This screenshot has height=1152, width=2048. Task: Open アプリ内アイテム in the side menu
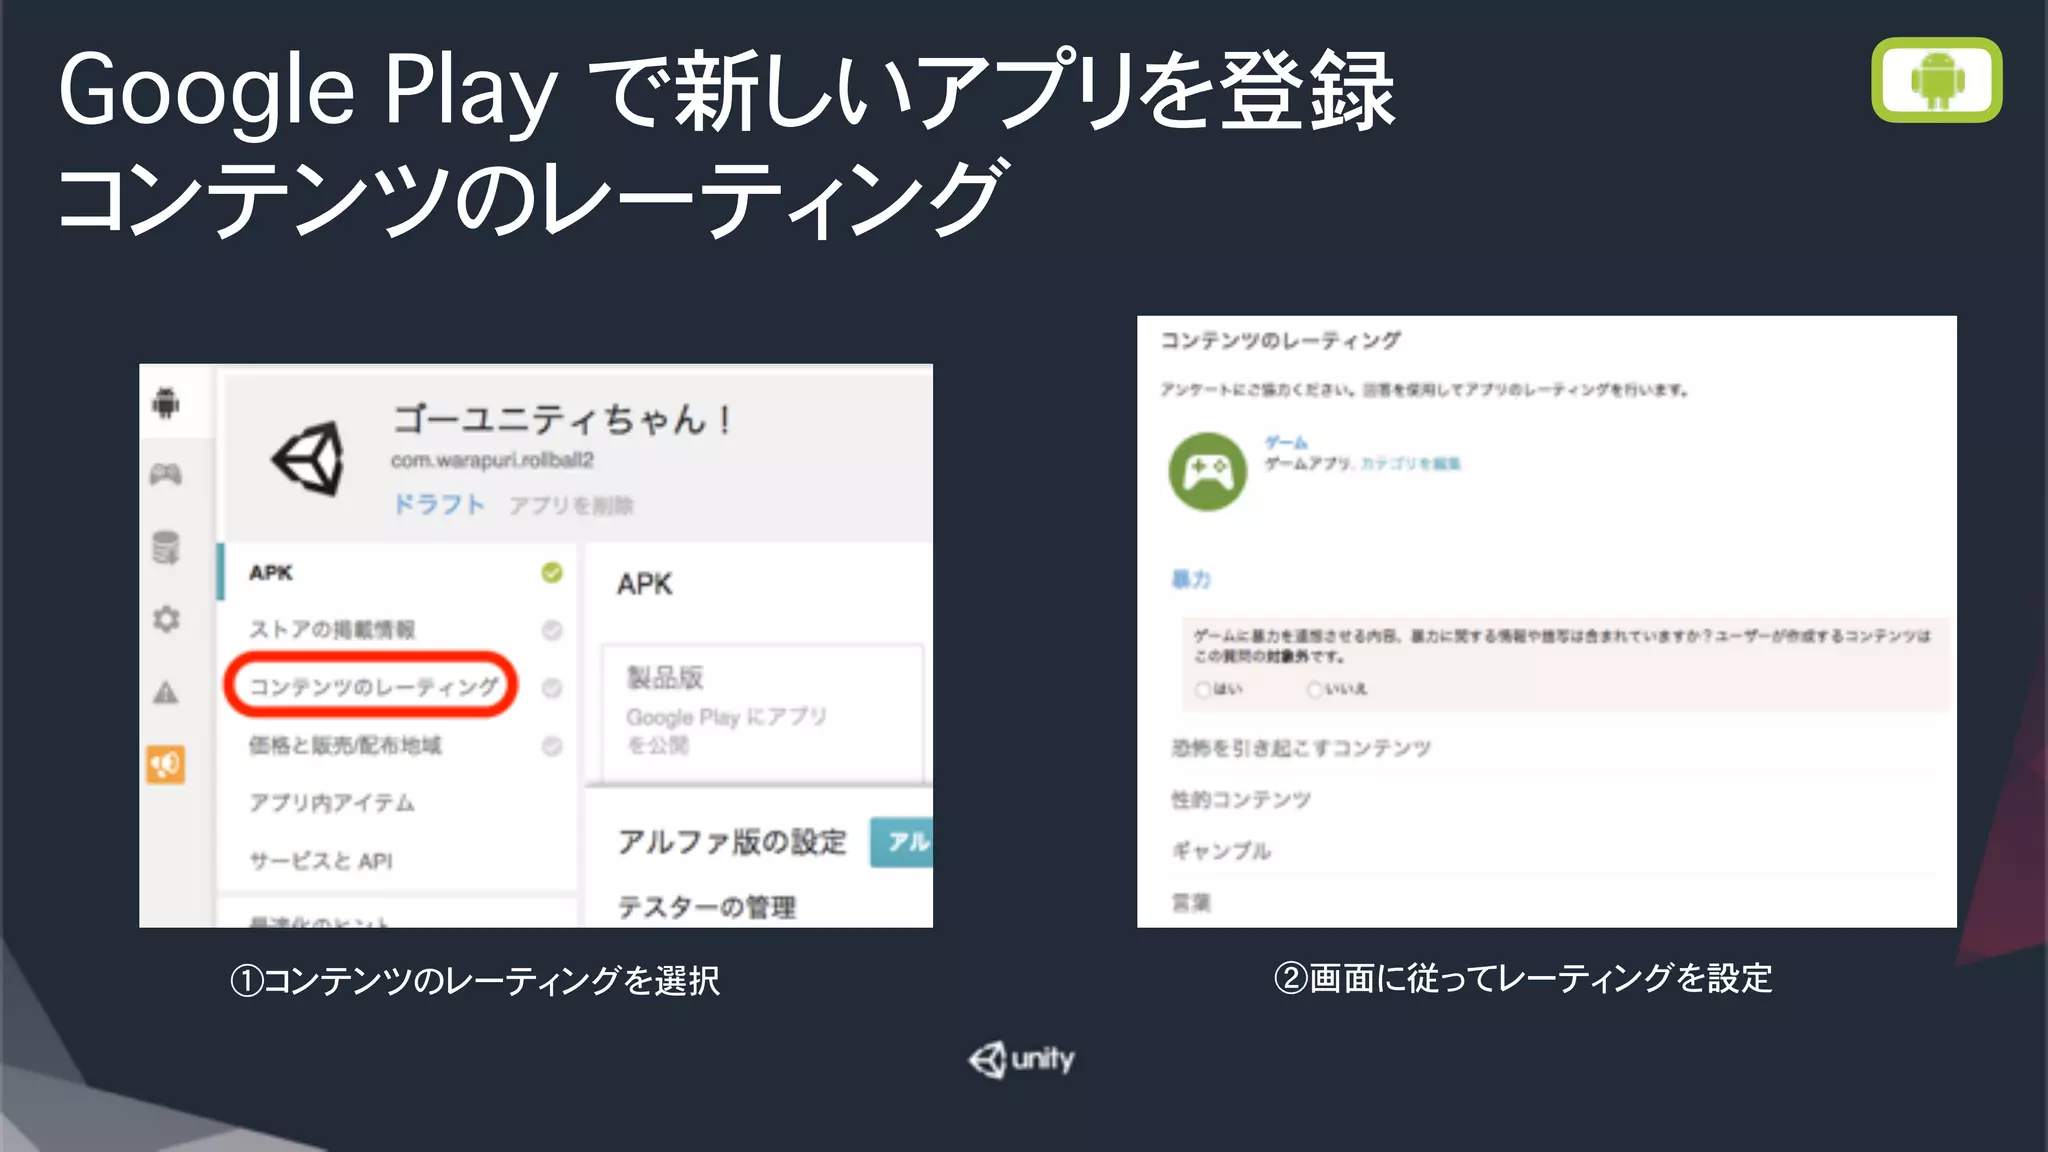tap(331, 803)
